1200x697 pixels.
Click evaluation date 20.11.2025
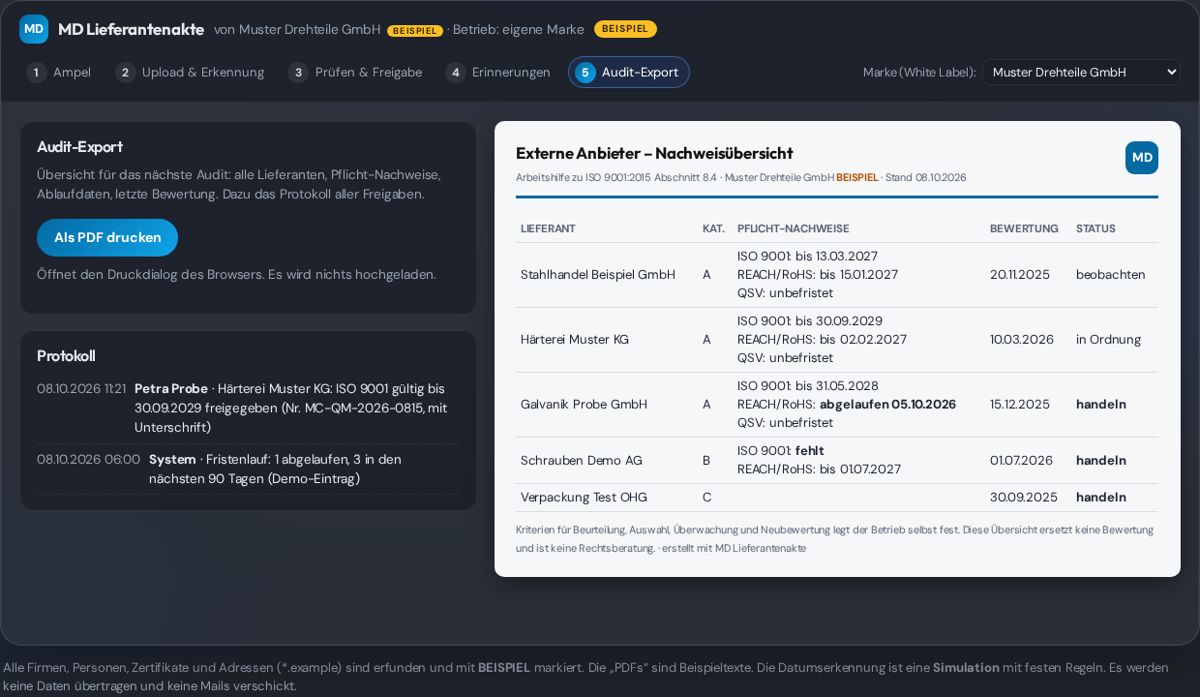(x=1020, y=275)
